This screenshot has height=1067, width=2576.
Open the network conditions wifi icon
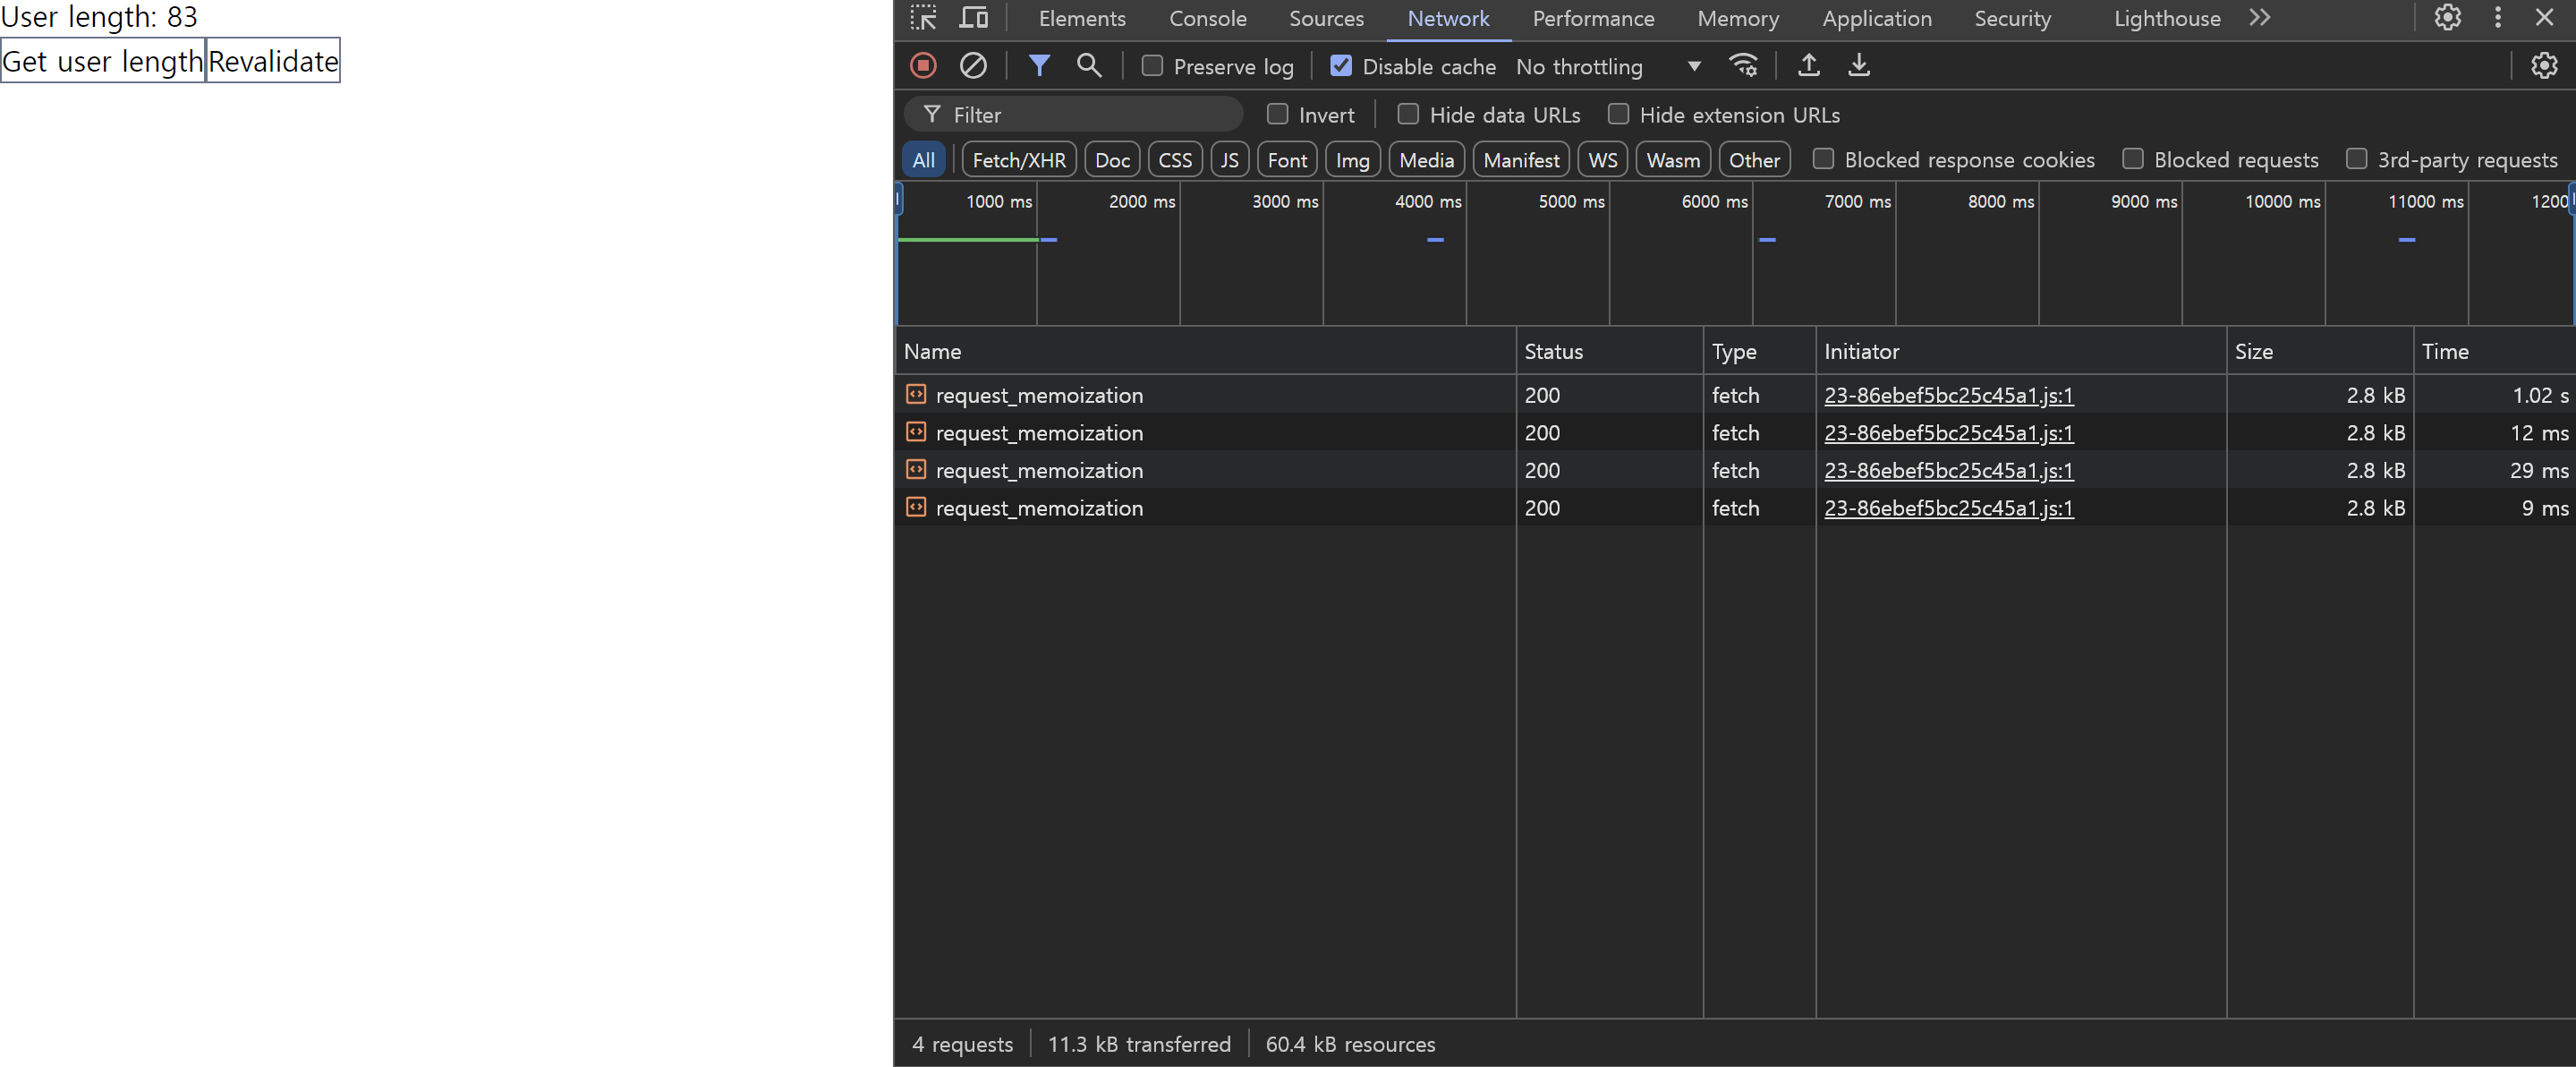[1743, 66]
